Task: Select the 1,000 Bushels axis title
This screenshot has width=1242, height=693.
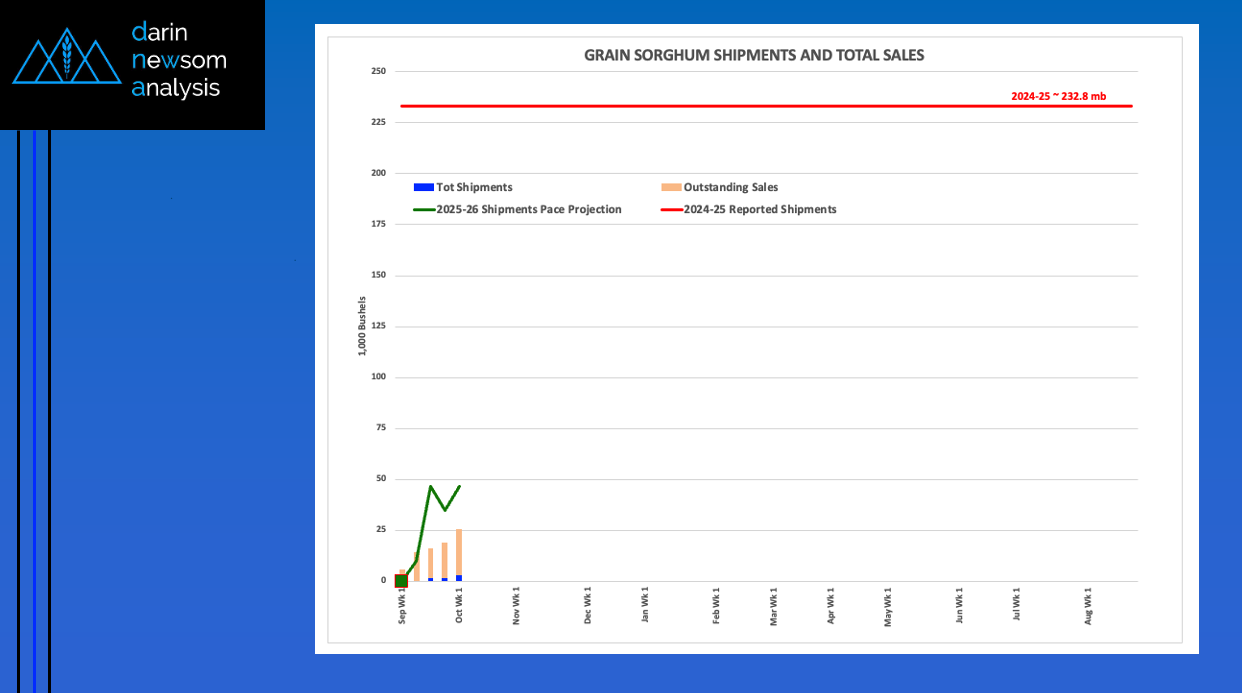Action: tap(362, 325)
